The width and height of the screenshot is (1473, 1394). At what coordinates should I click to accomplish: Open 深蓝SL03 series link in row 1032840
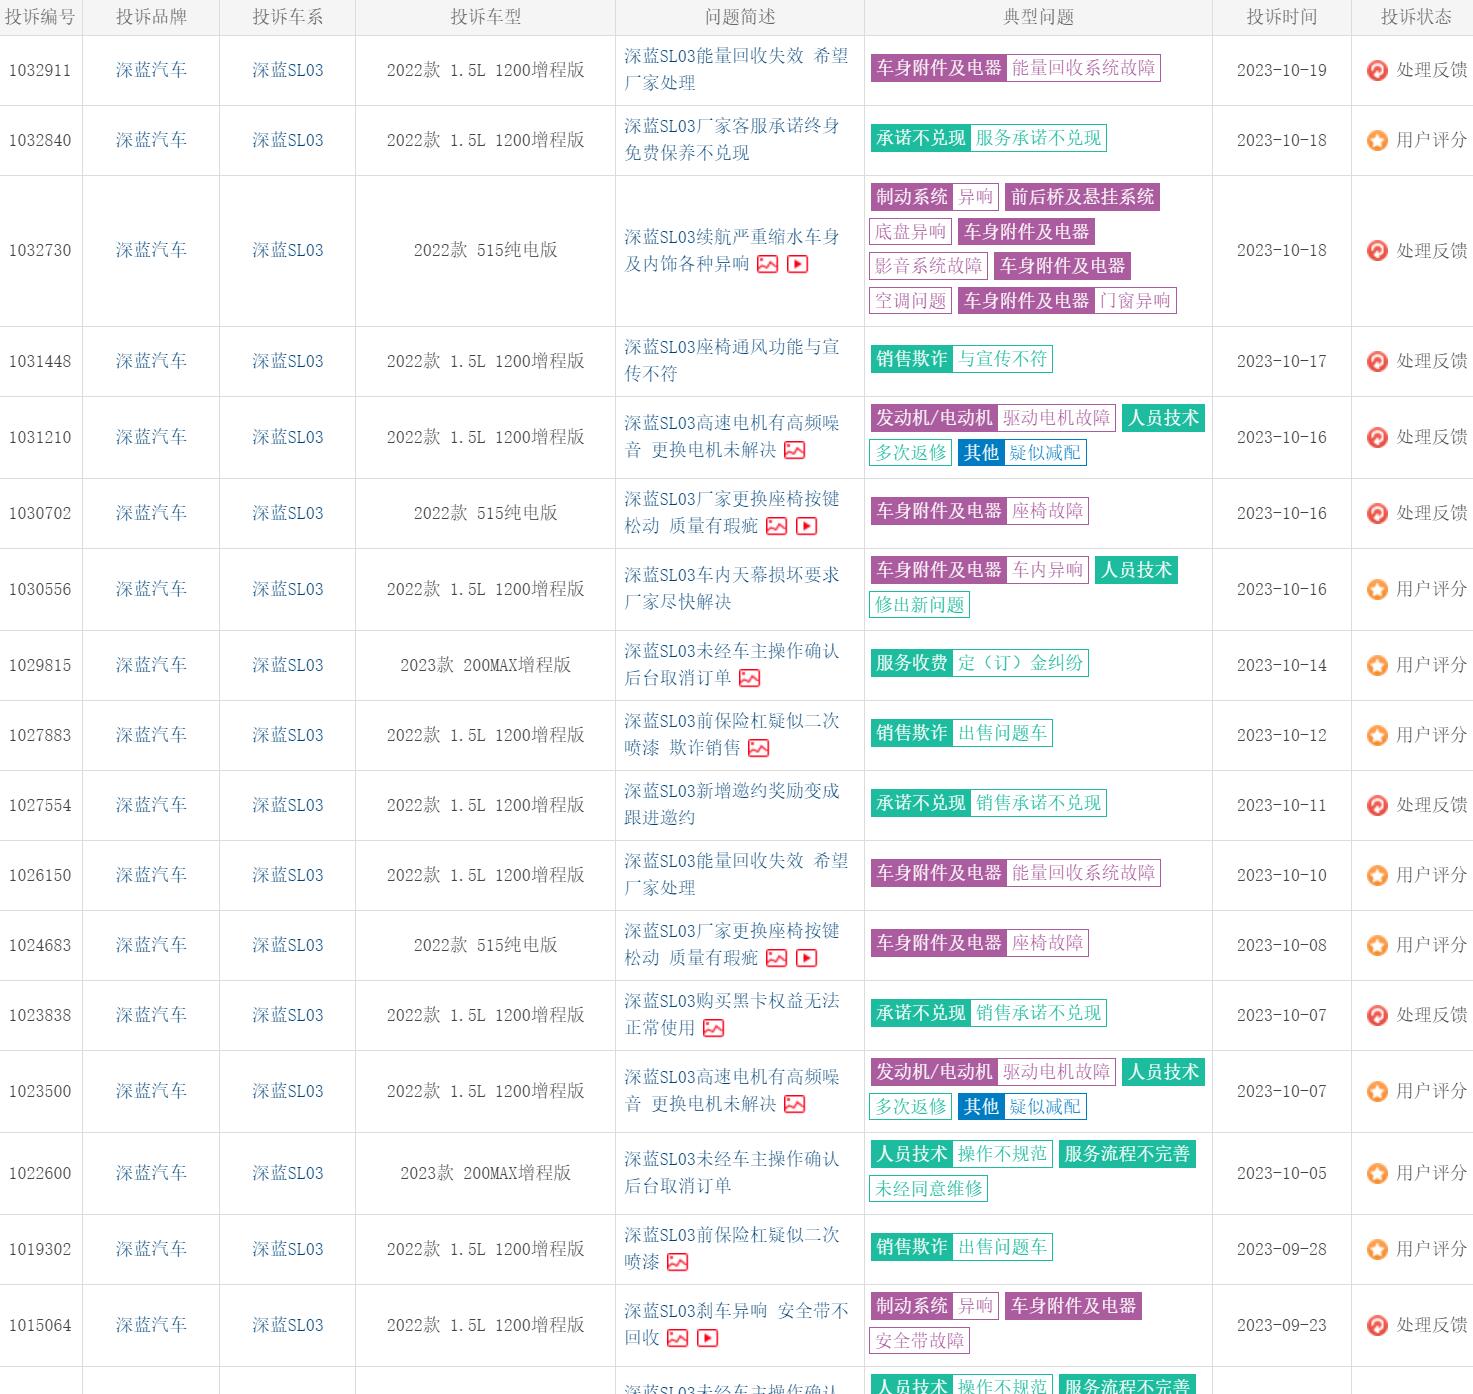(288, 140)
